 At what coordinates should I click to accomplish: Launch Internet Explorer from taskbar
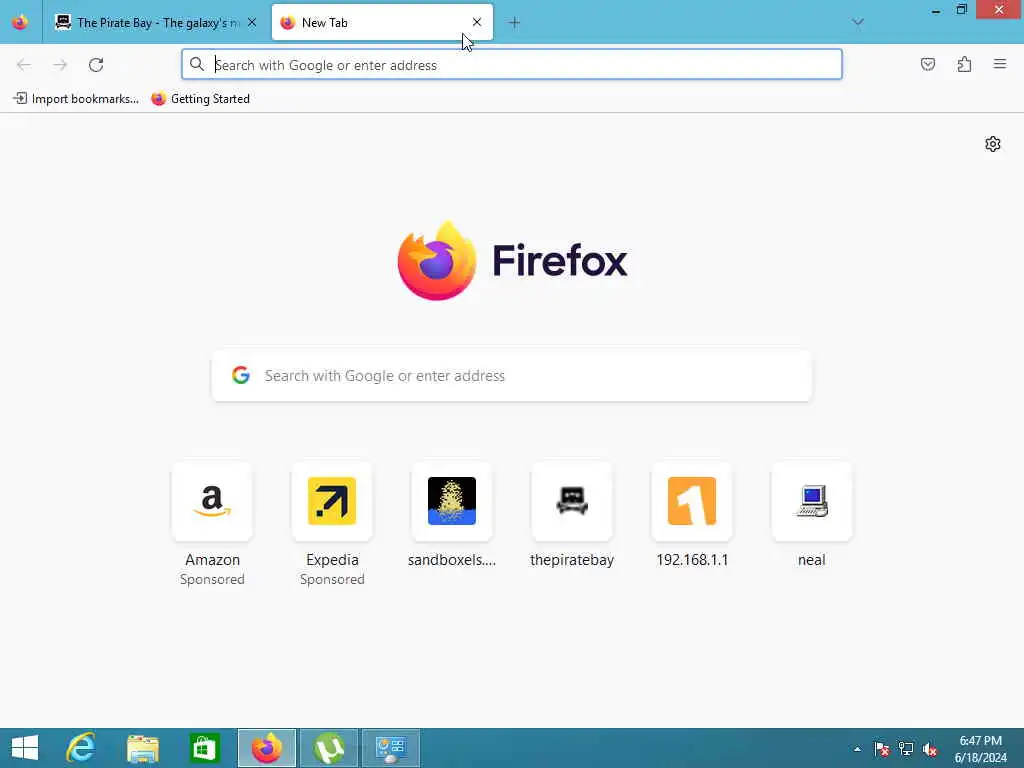[x=80, y=748]
